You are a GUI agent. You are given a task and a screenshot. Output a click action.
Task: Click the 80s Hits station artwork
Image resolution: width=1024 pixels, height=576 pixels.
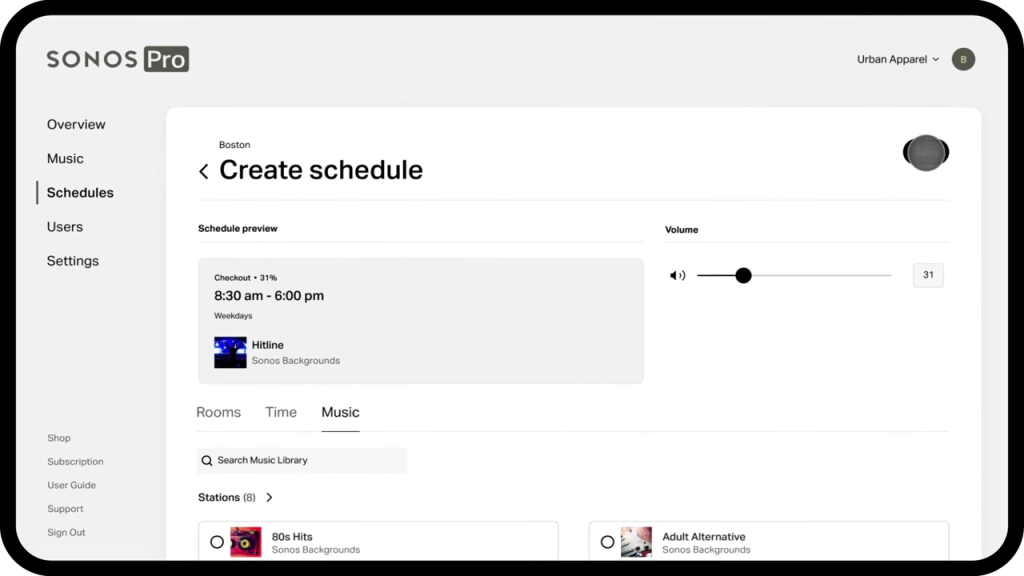point(246,542)
